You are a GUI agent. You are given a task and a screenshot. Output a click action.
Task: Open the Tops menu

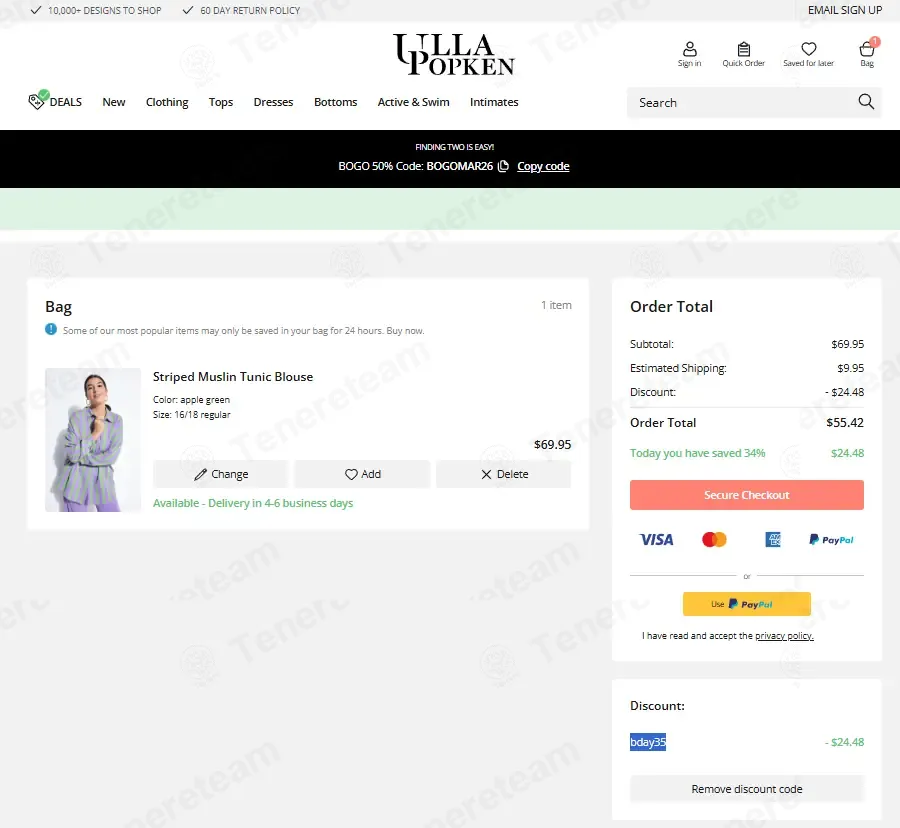point(221,102)
